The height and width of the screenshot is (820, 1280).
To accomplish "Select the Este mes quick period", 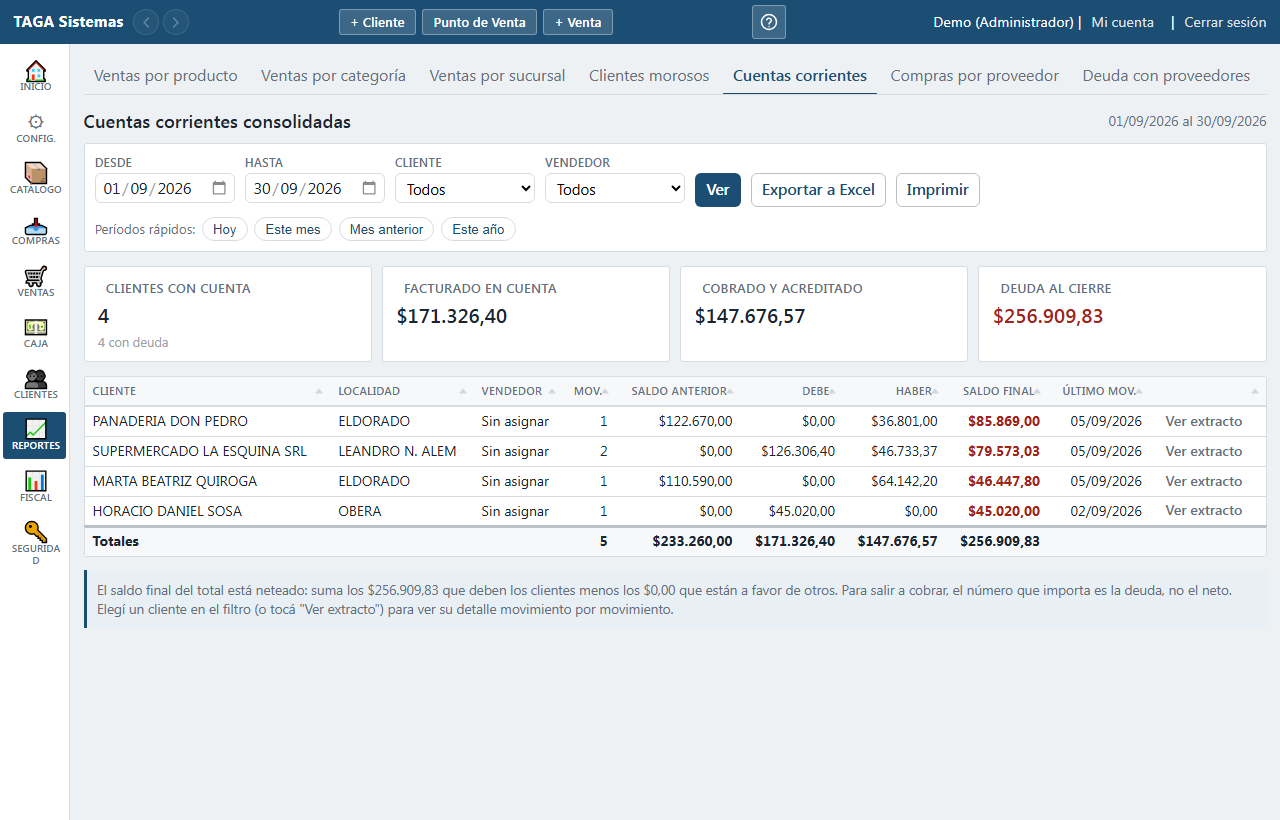I will click(293, 229).
